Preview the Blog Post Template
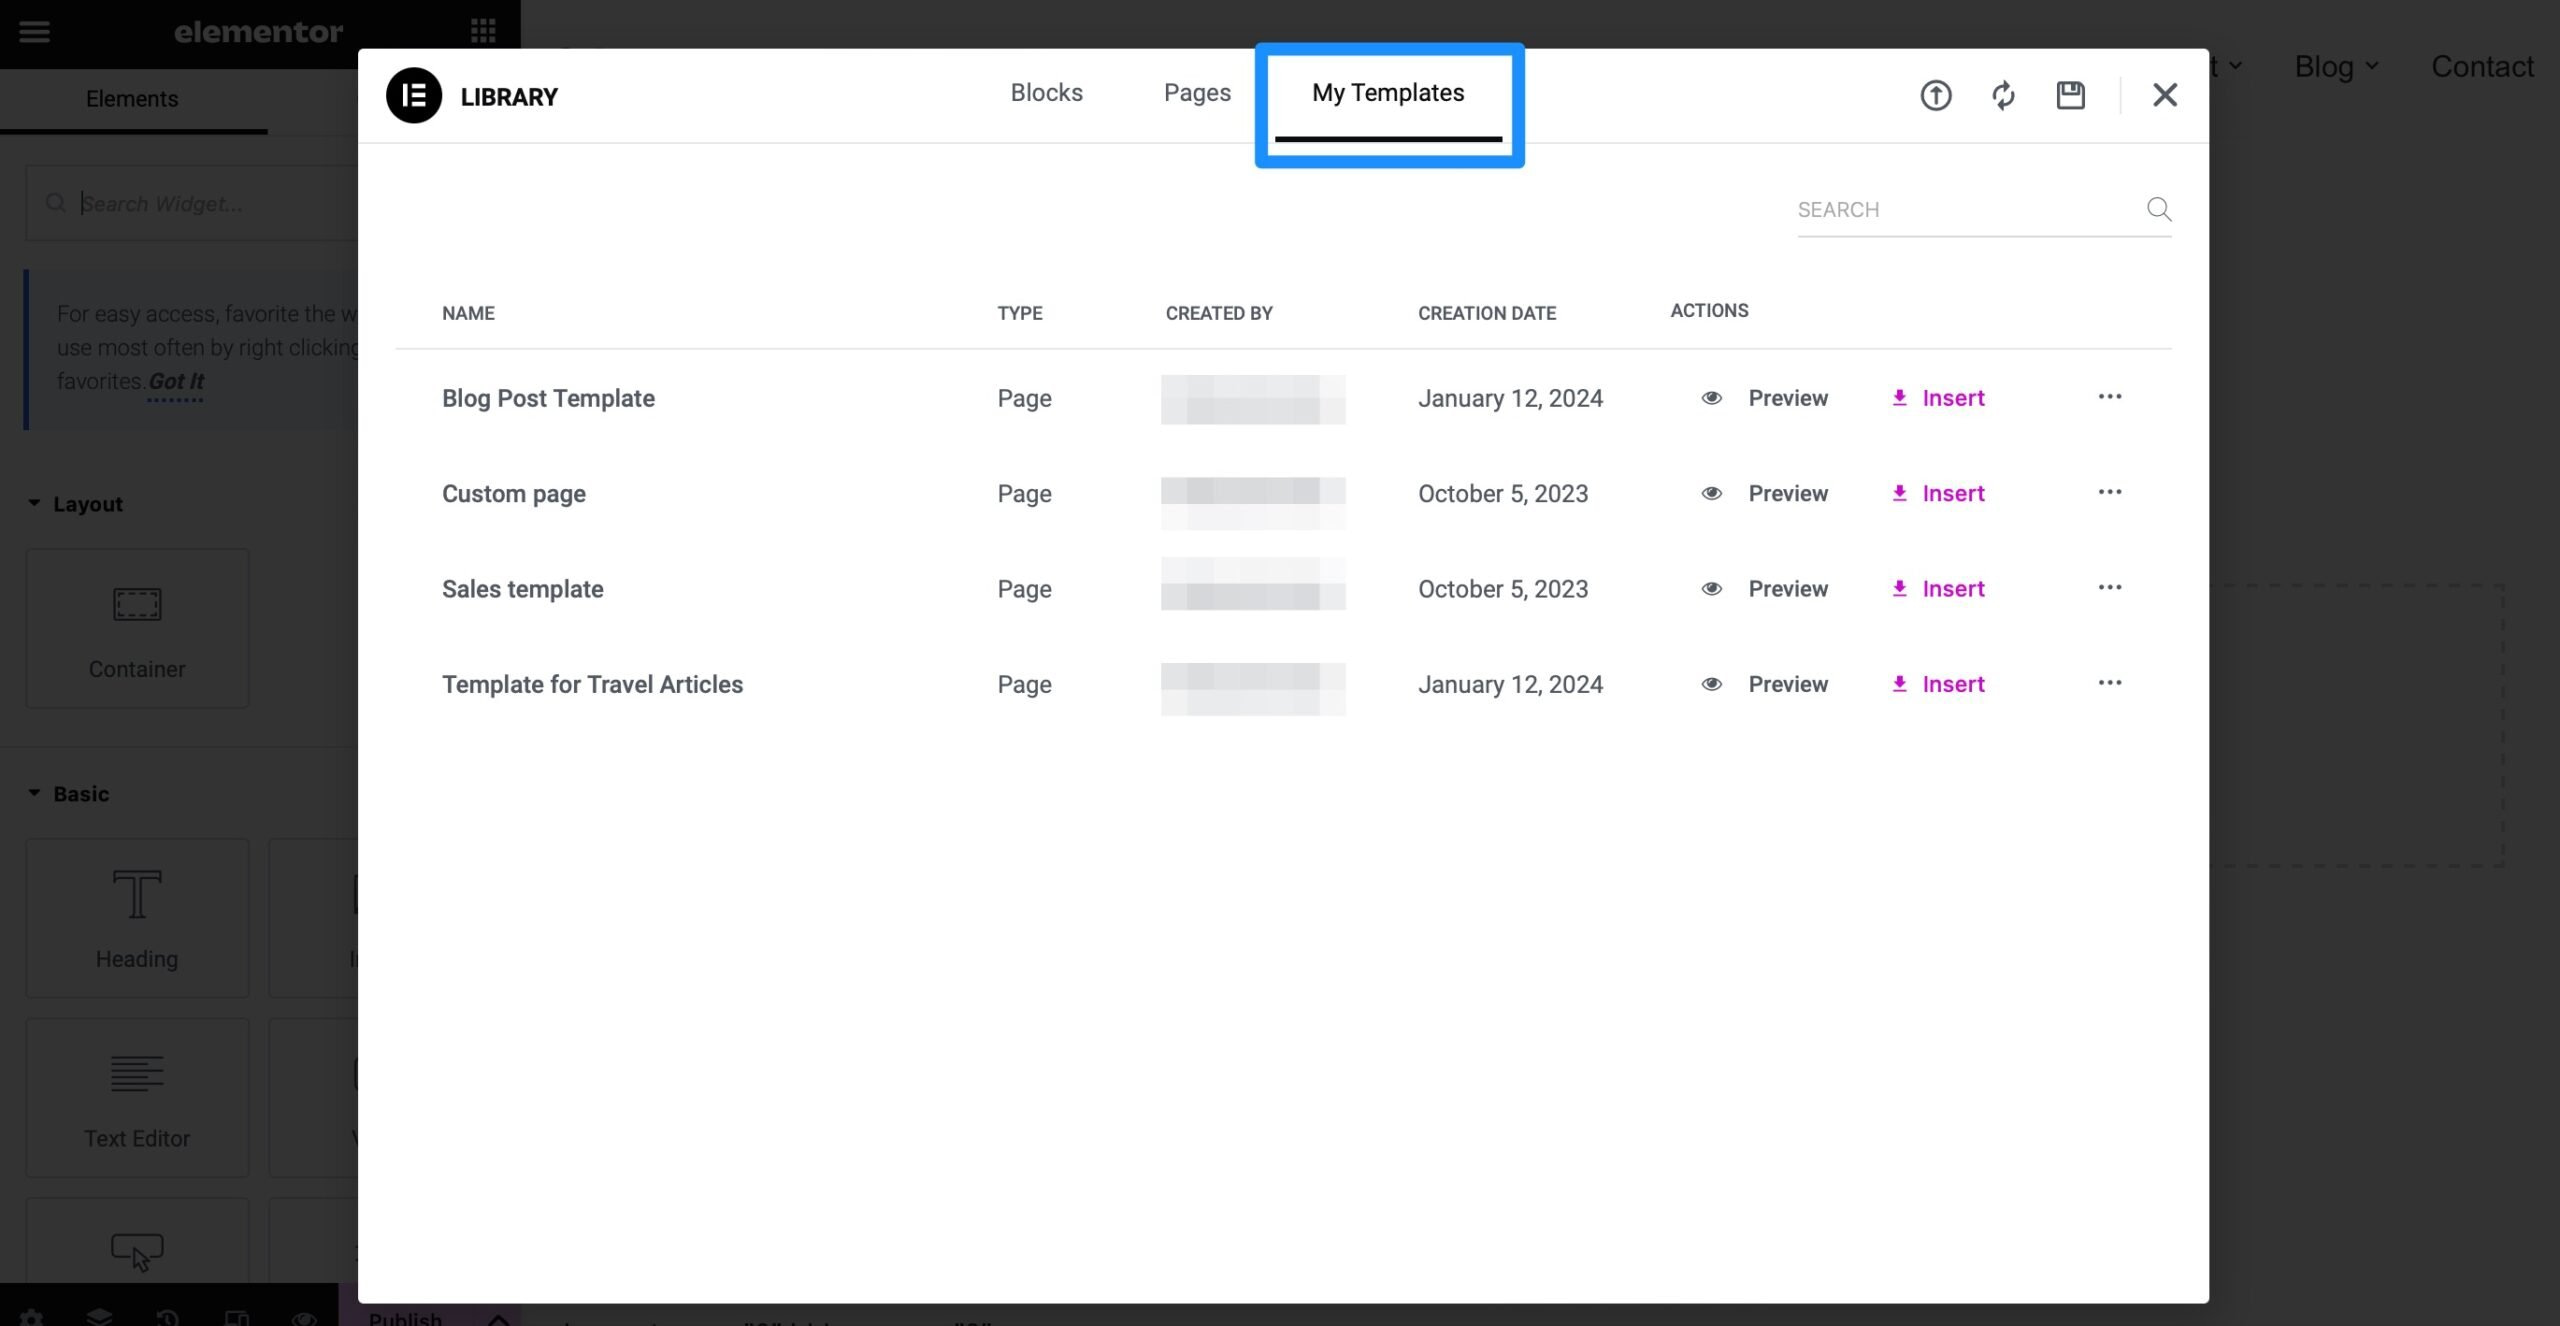Screen dimensions: 2560x1326 [1788, 397]
